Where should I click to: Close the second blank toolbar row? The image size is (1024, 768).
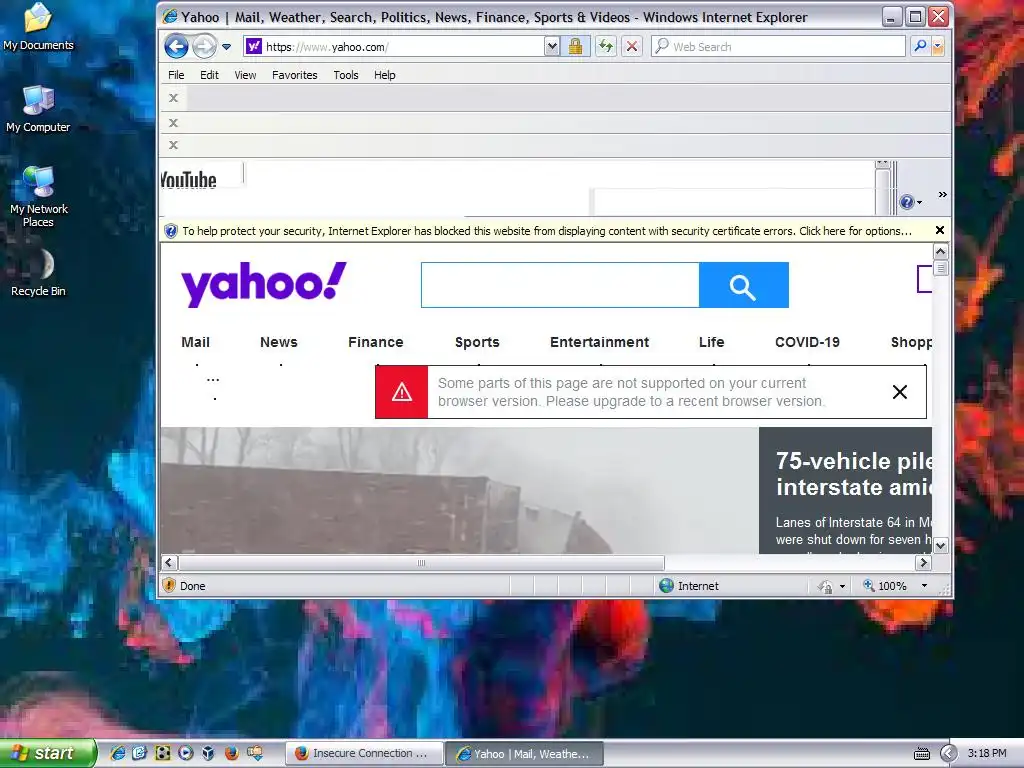tap(173, 122)
